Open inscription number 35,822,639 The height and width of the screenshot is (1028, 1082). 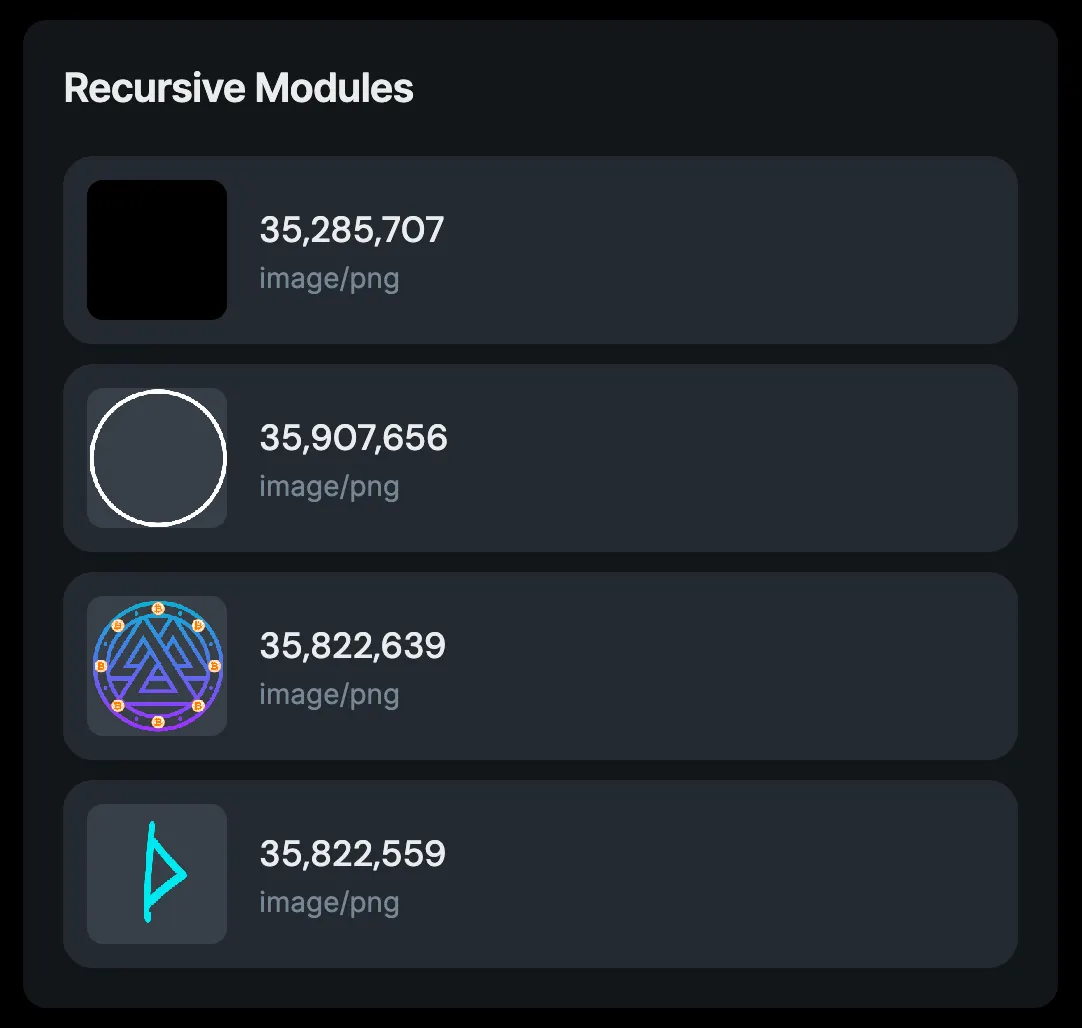click(x=352, y=646)
